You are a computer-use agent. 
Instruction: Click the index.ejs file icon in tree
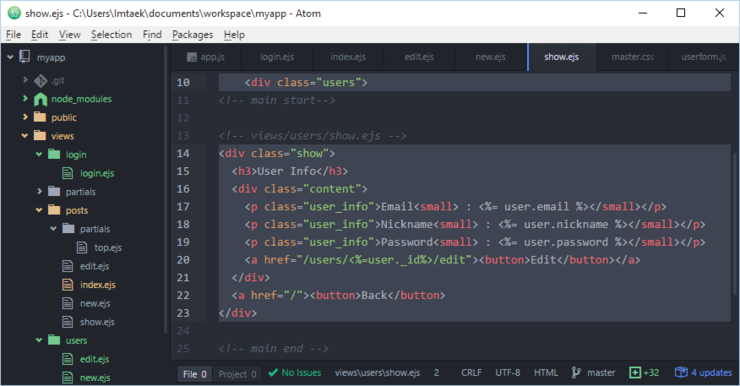67,285
